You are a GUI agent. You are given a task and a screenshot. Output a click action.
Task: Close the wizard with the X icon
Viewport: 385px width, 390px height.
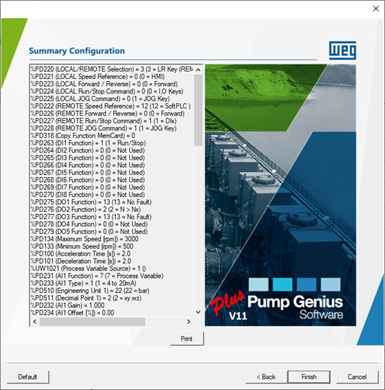point(376,9)
